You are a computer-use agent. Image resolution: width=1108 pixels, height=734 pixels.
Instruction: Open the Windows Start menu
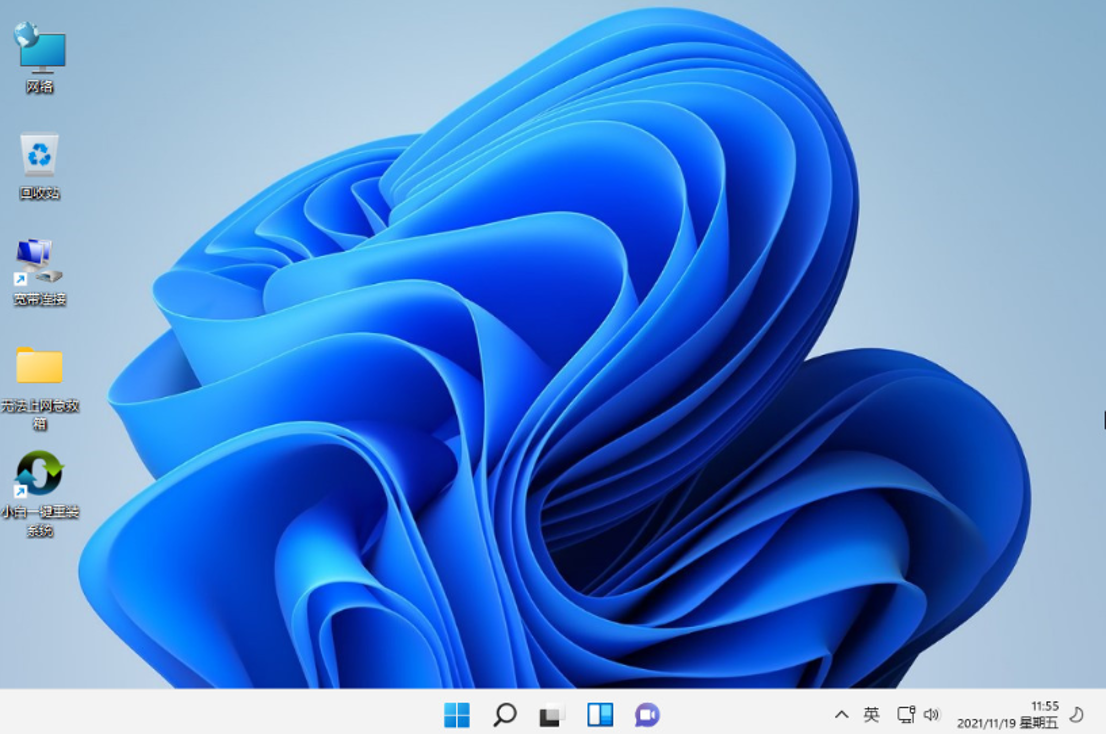point(456,715)
